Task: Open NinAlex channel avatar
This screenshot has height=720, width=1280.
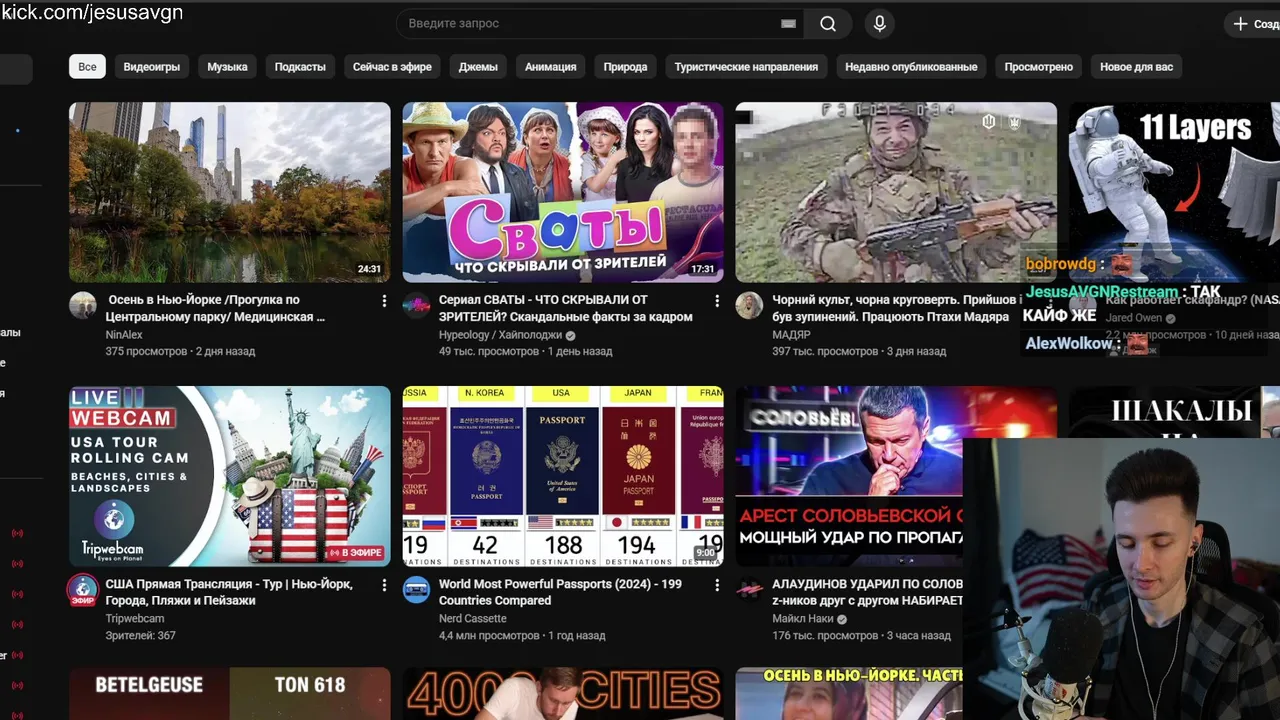Action: pos(83,305)
